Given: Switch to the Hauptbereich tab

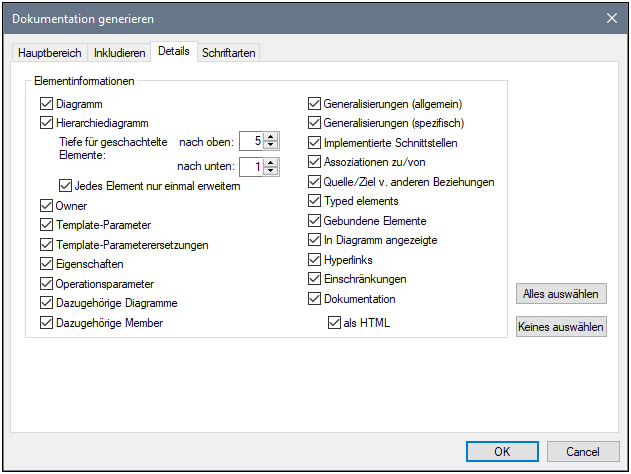Looking at the screenshot, I should point(49,52).
